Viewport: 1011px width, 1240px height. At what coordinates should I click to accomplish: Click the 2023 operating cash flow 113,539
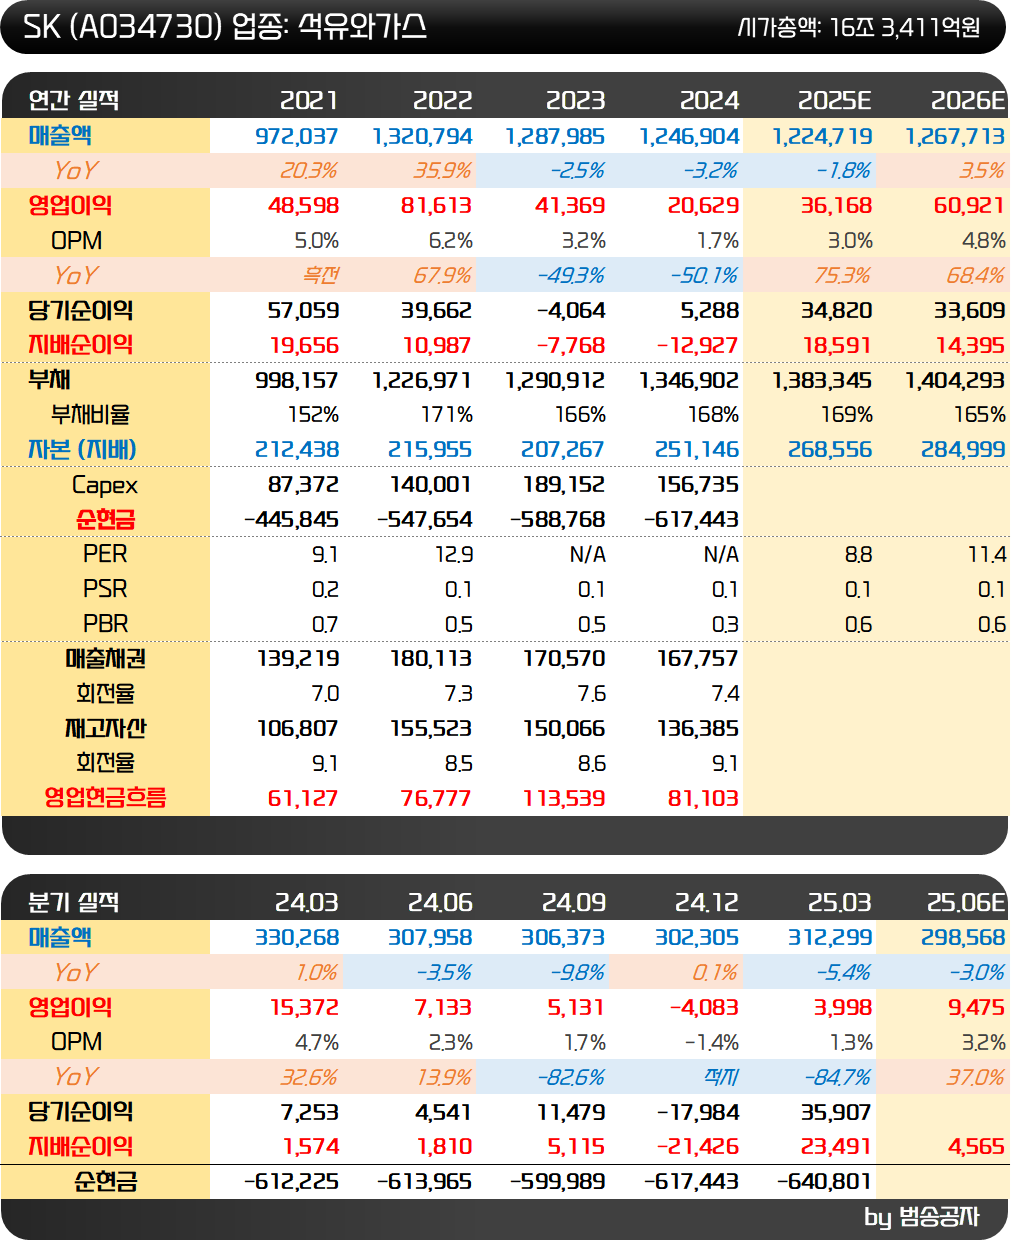coord(564,798)
